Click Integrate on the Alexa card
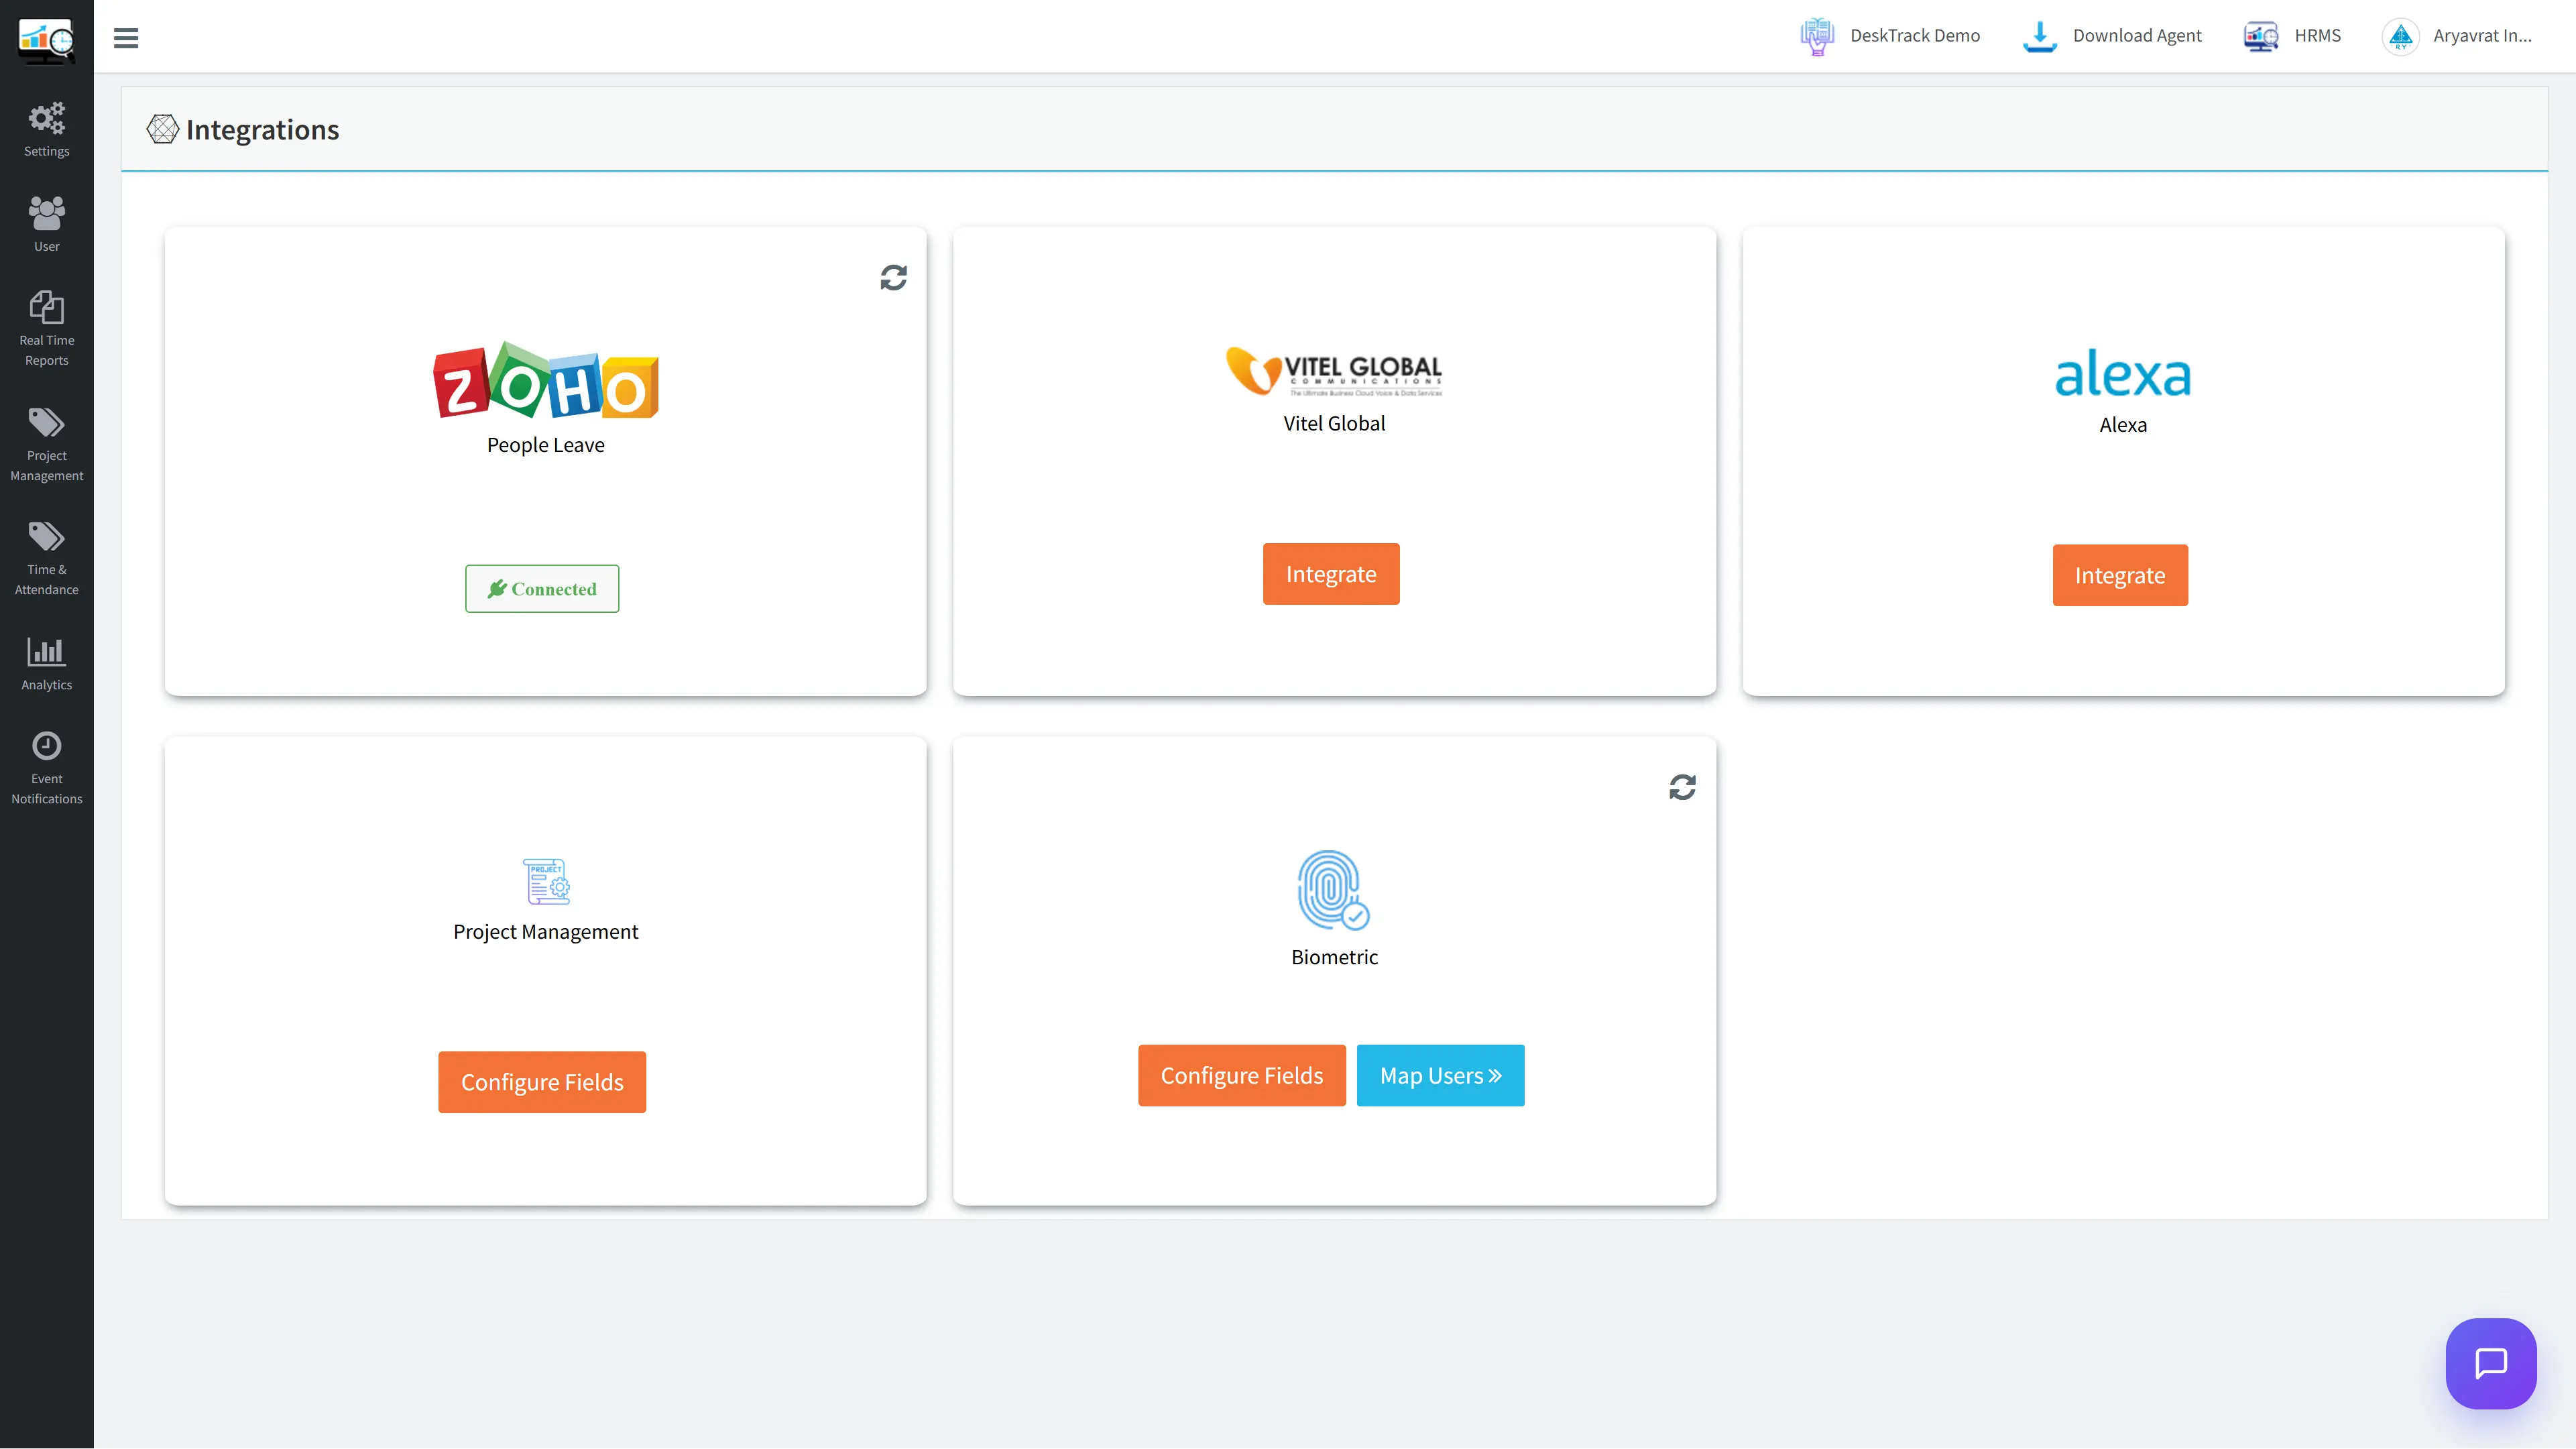 tap(2120, 575)
